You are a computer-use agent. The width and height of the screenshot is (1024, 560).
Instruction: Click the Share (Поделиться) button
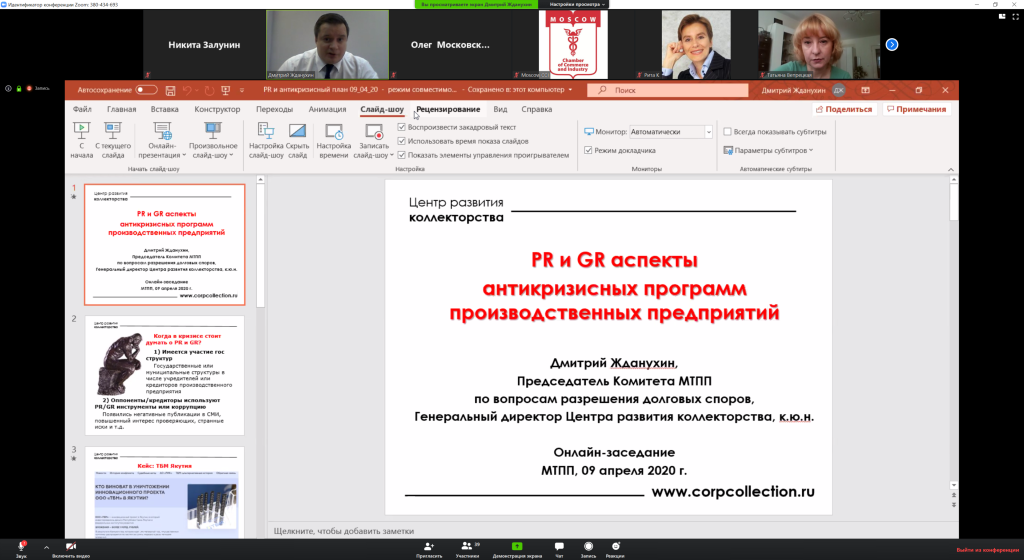click(x=843, y=109)
